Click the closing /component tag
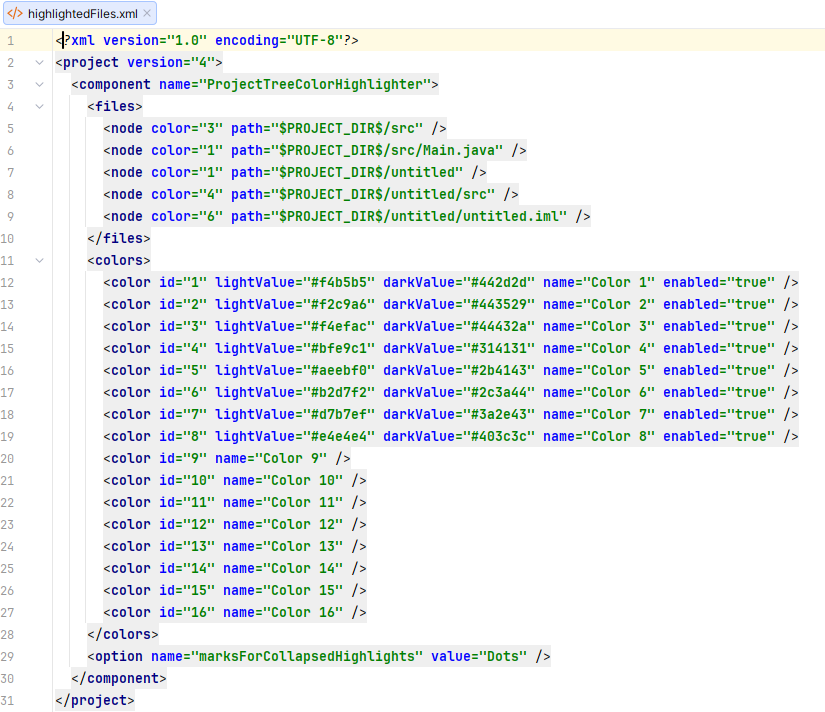Viewport: 825px width, 712px height. pos(119,679)
